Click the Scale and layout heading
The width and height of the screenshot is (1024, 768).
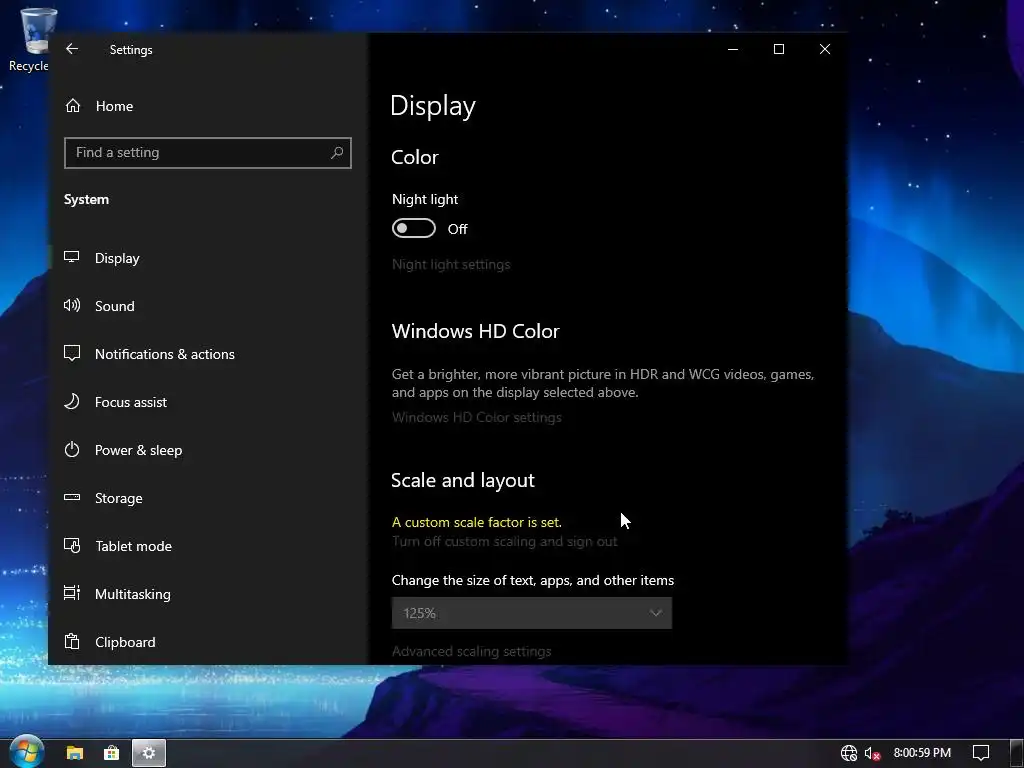(x=462, y=481)
